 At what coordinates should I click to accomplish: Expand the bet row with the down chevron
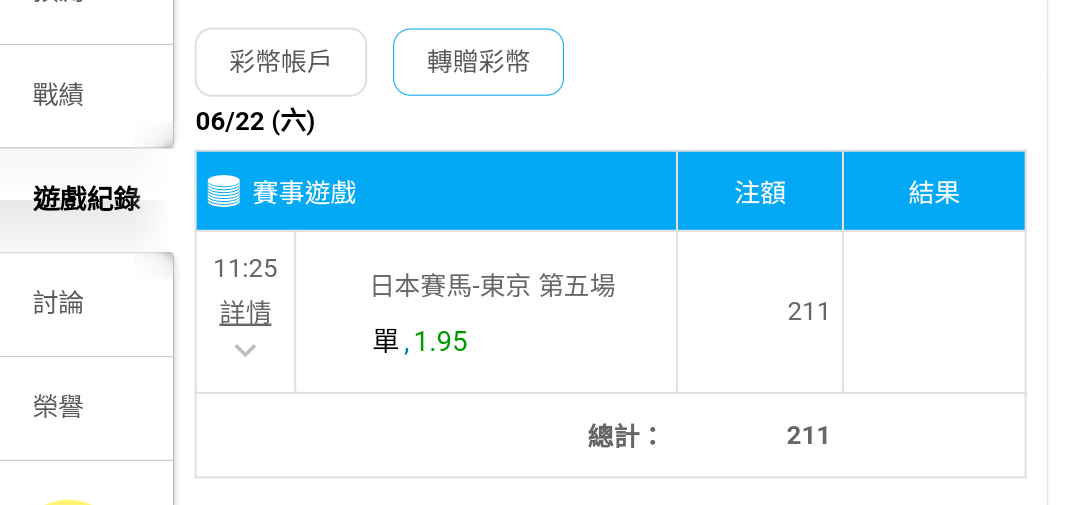(245, 350)
